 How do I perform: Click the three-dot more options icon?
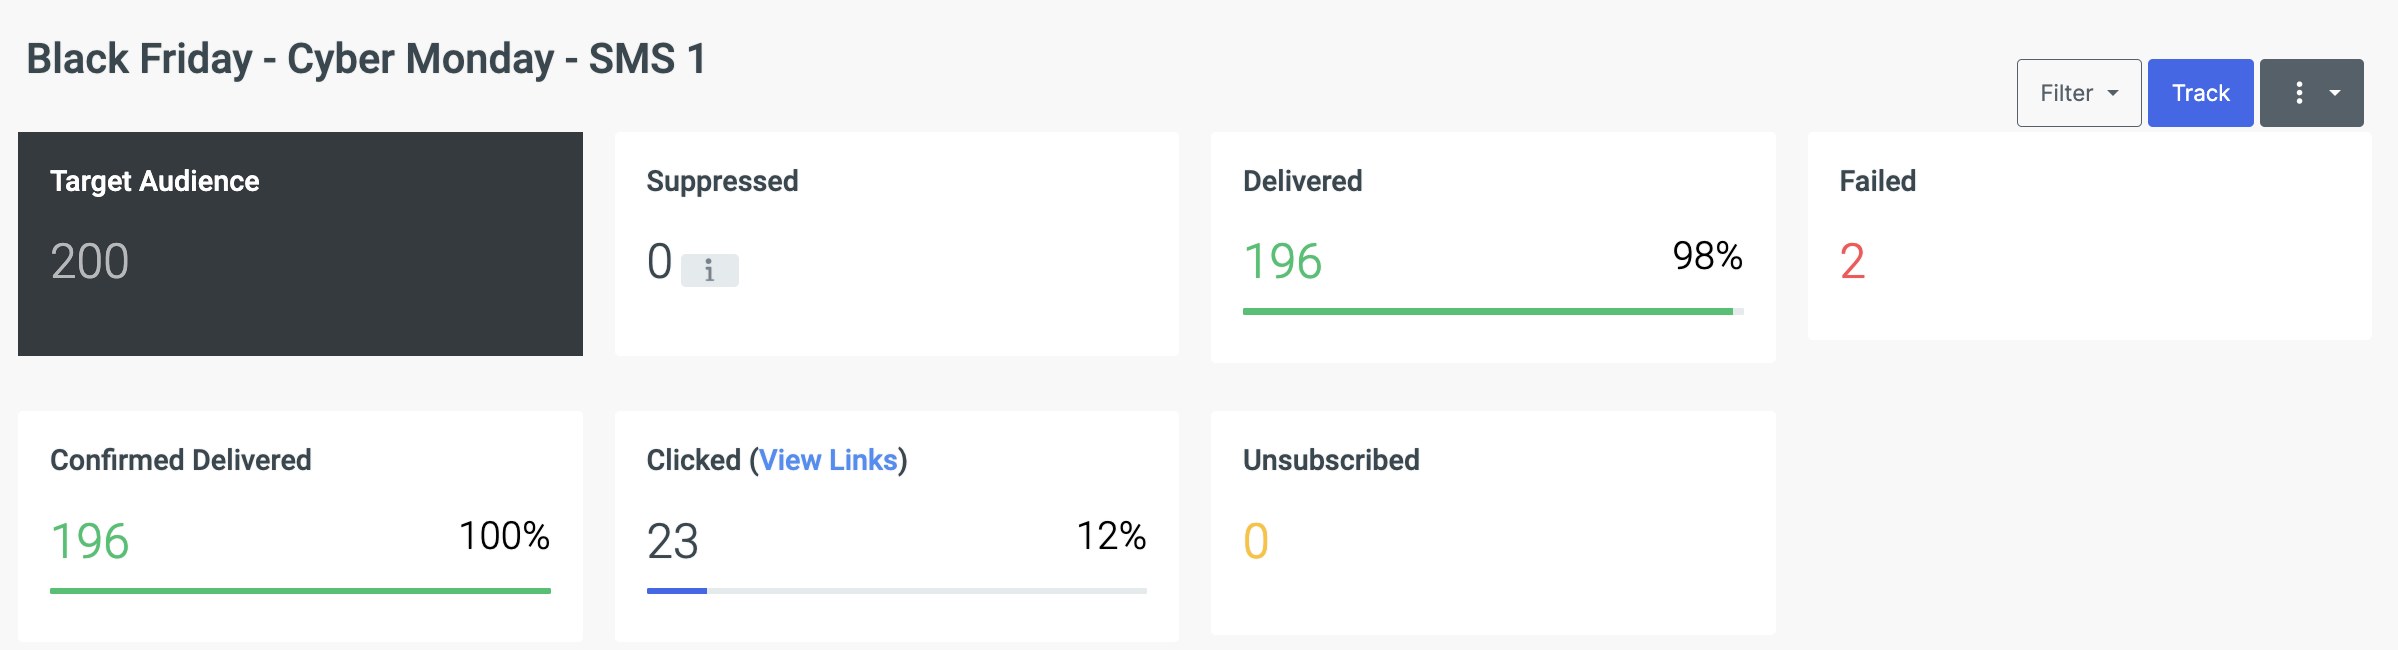pyautogui.click(x=2299, y=93)
